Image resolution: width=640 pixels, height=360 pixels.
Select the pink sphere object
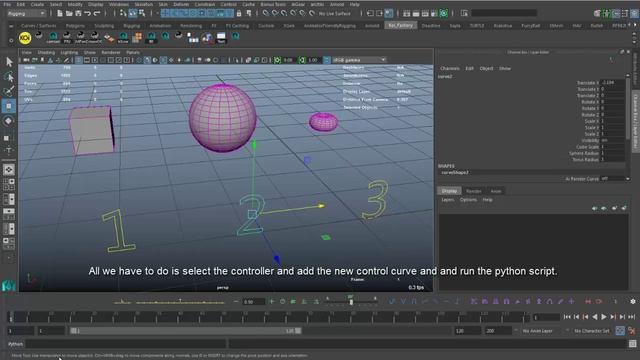coord(222,118)
